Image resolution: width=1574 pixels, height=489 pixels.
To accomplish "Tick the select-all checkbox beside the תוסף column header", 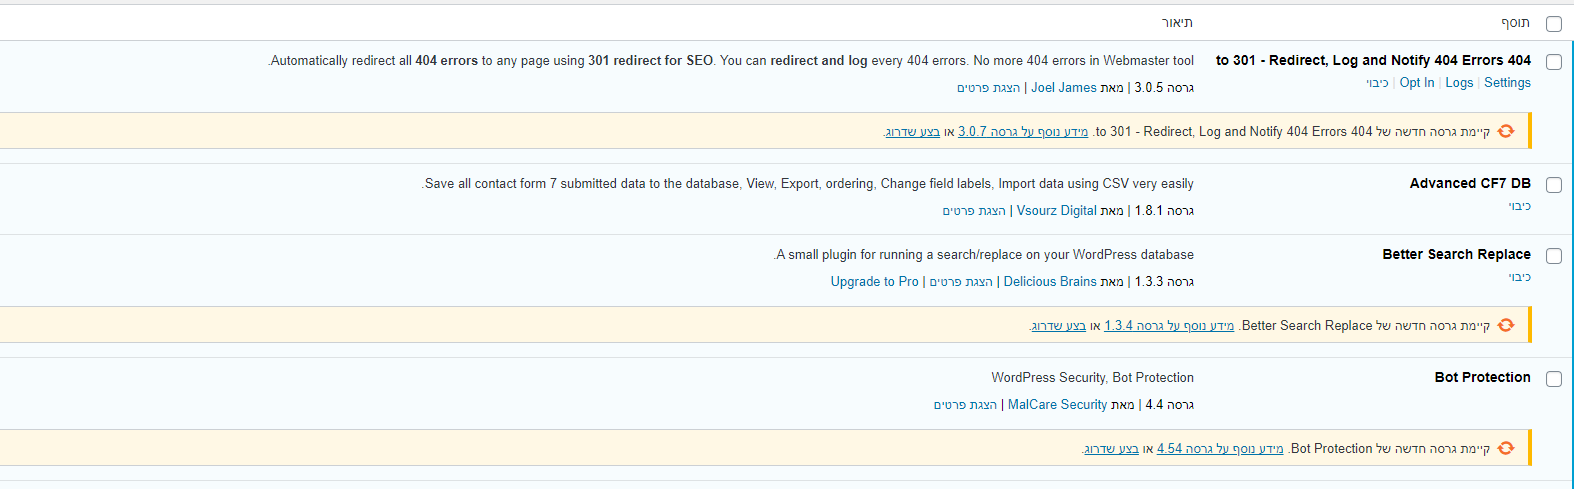I will [1553, 24].
